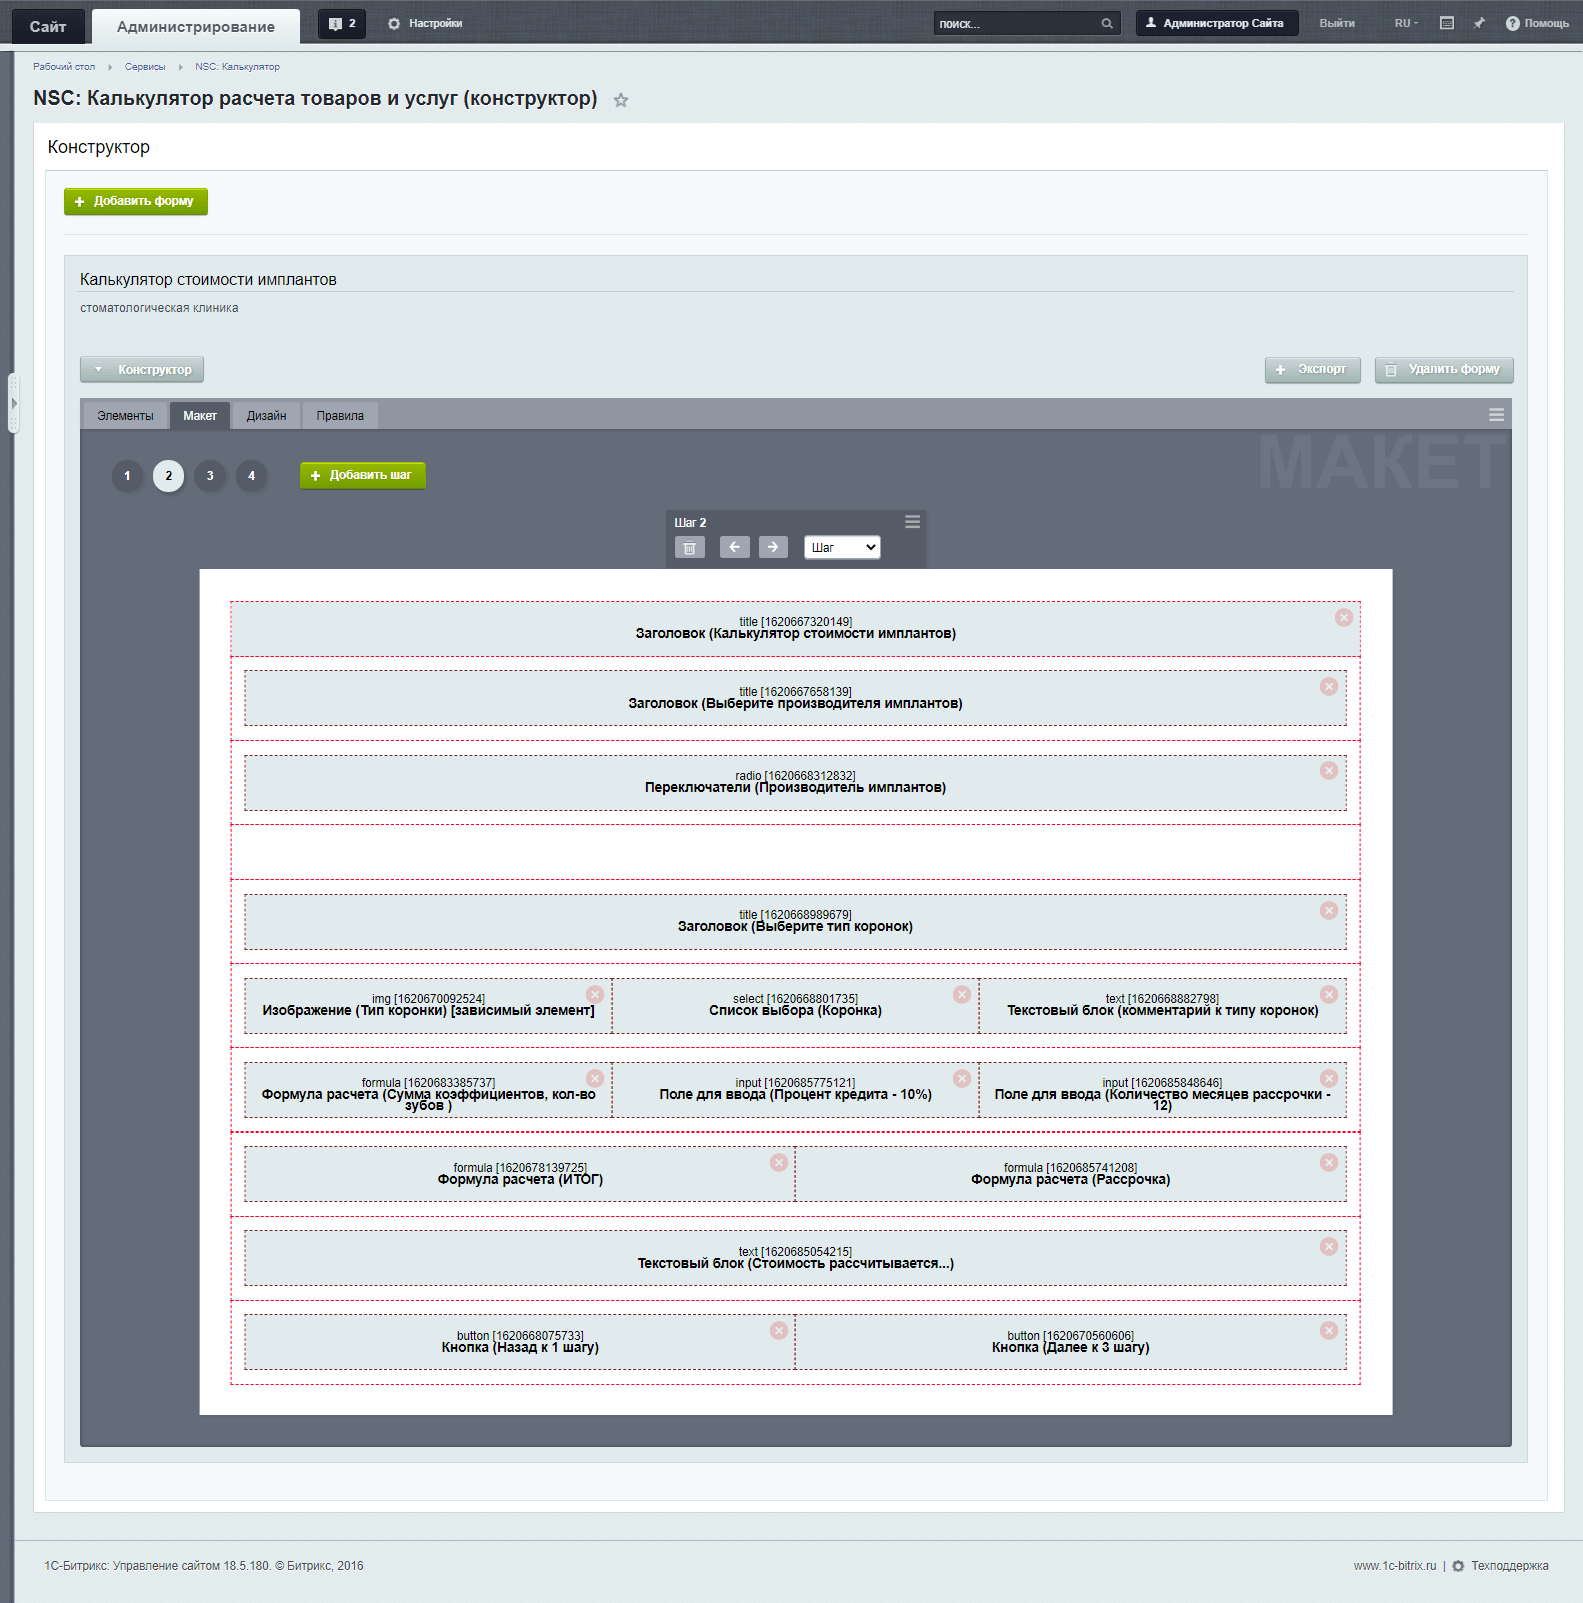Move step 2 right using the arrow icon

(x=773, y=547)
